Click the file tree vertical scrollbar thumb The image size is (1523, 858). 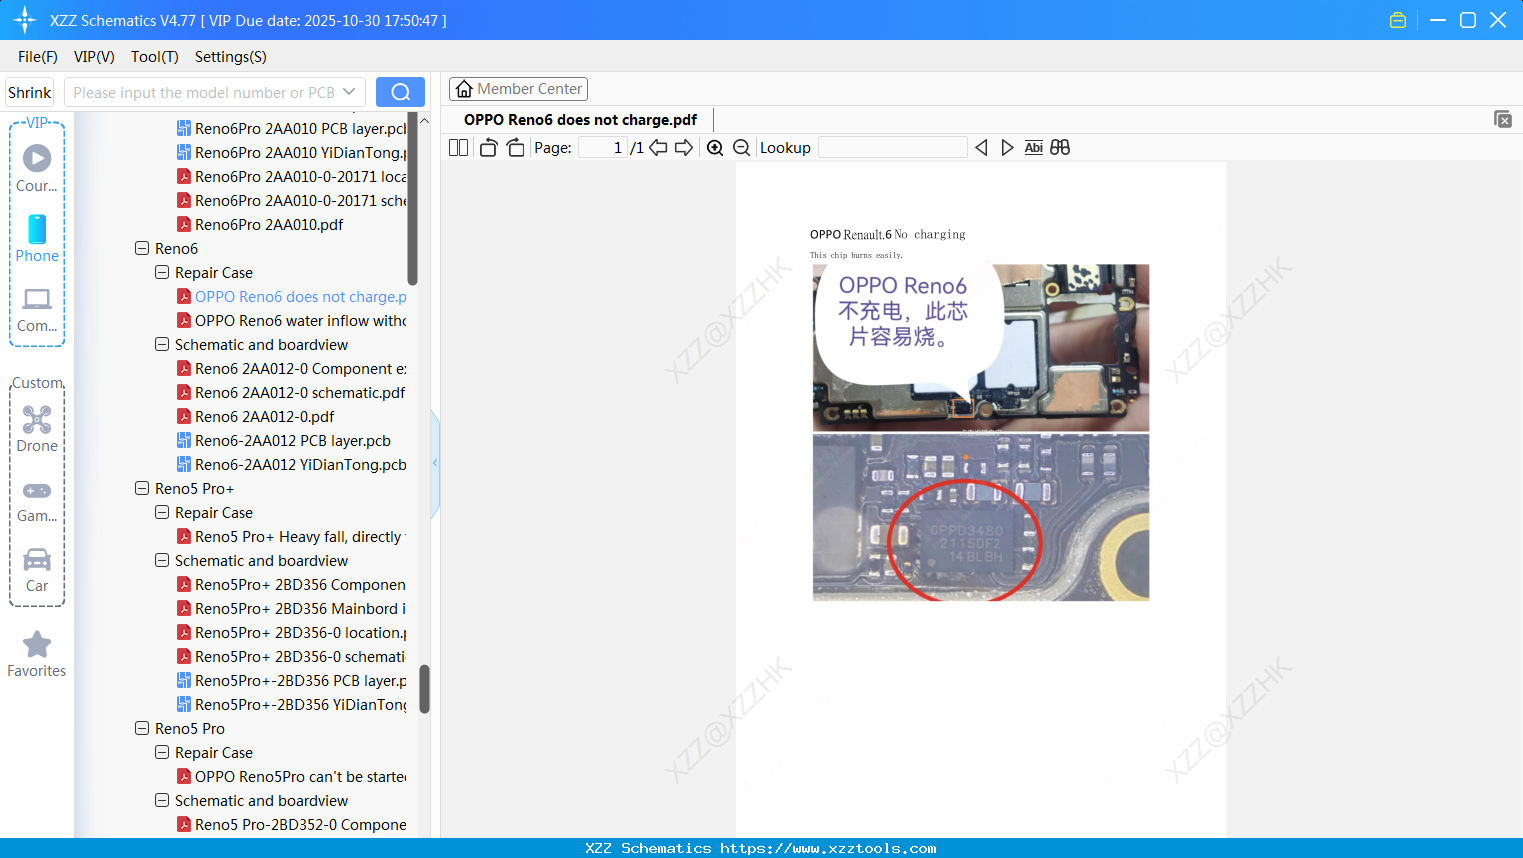424,689
